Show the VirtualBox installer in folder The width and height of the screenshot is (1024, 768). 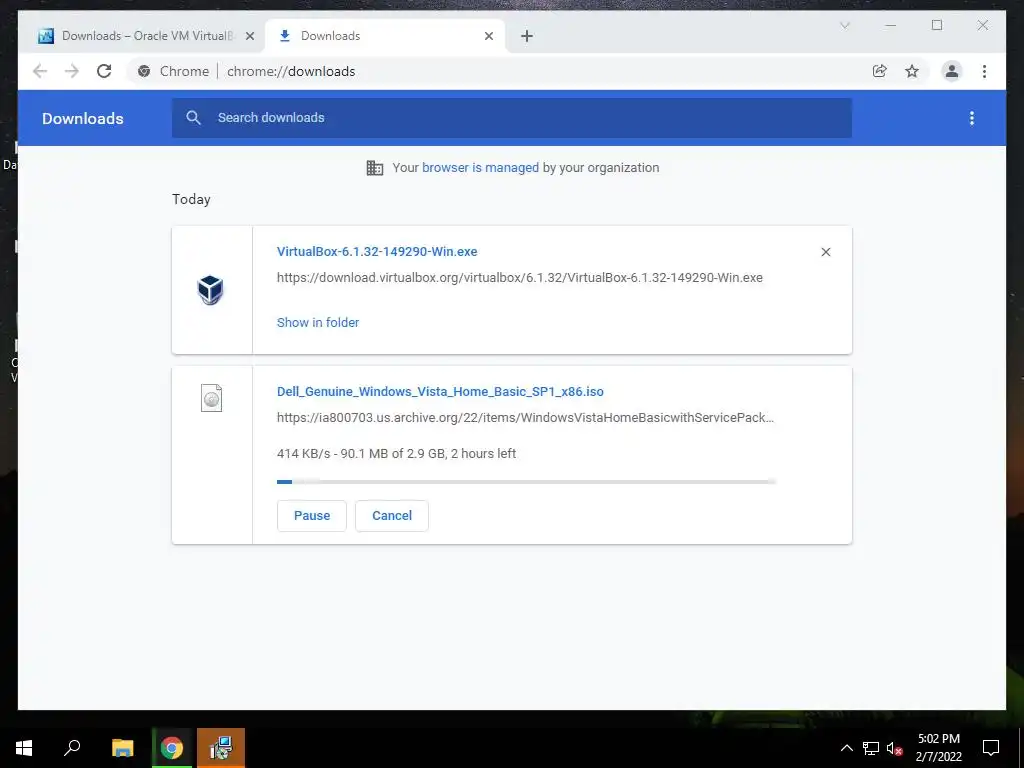318,322
